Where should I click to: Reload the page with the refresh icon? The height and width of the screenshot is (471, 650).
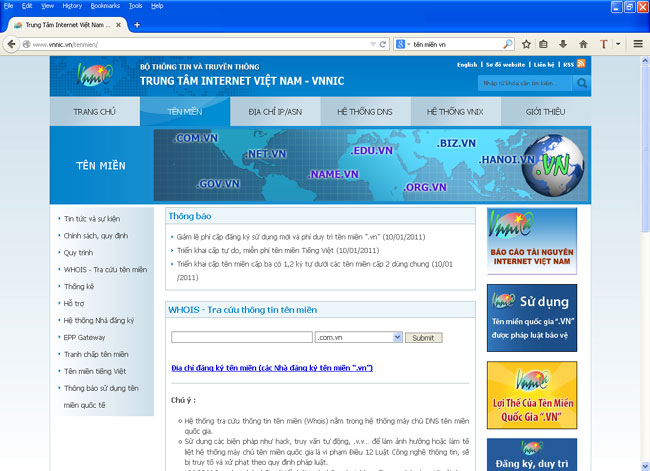point(383,44)
